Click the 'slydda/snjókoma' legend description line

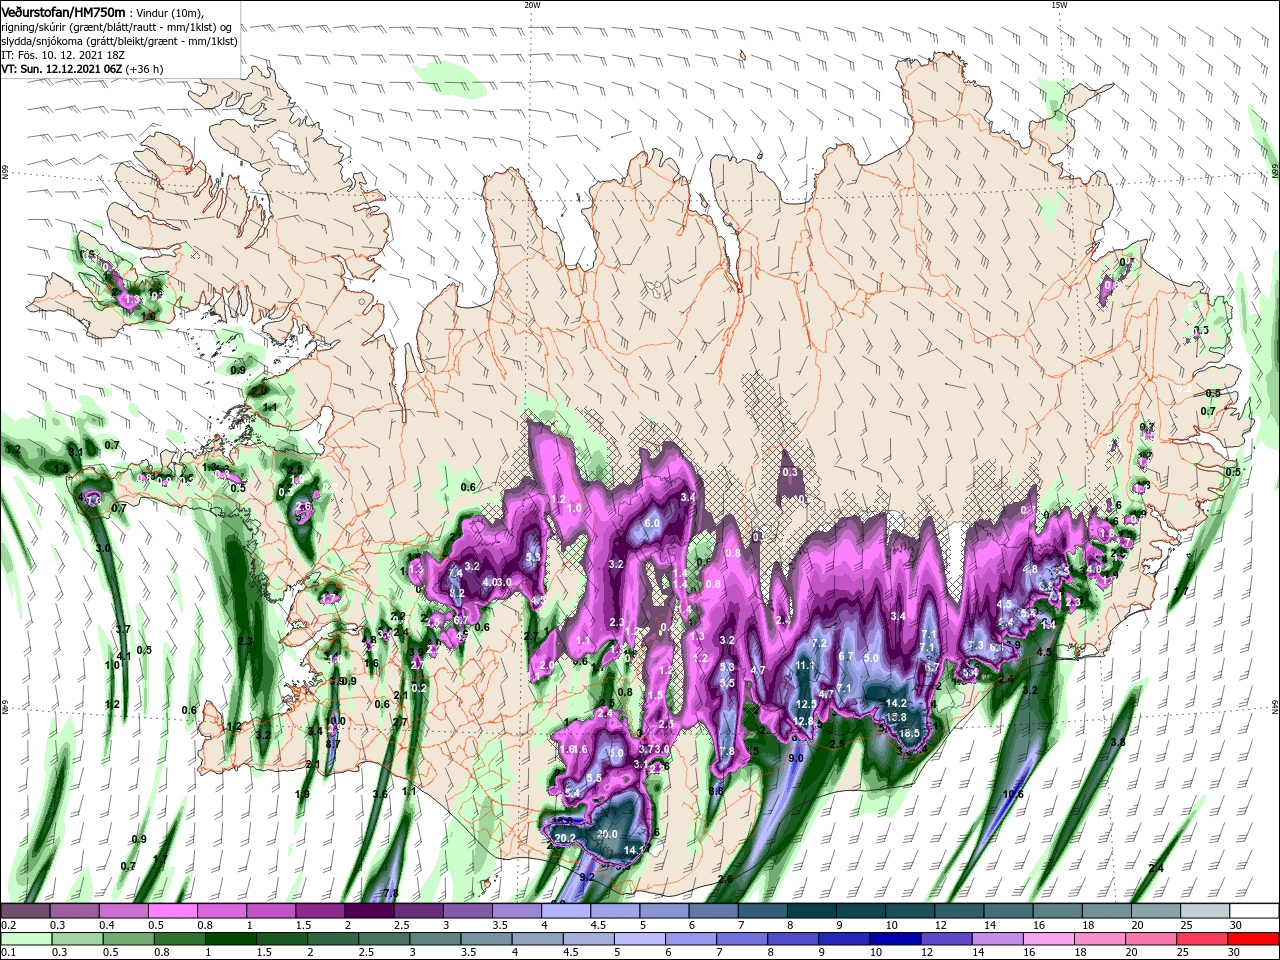pos(117,41)
